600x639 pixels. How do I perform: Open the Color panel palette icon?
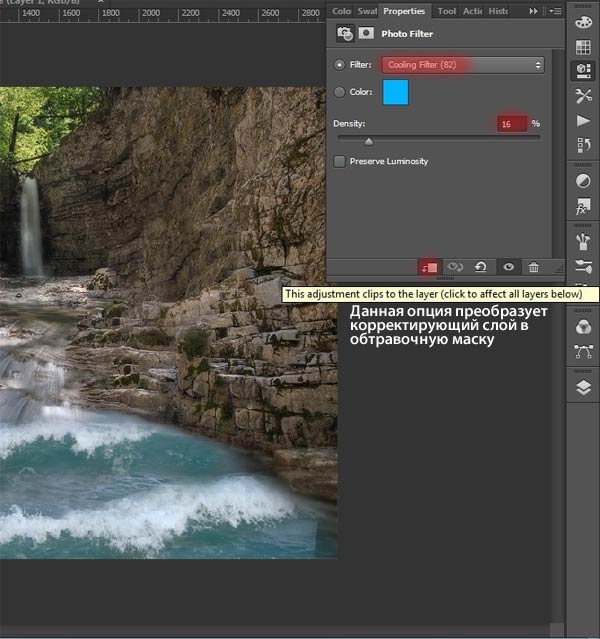(x=583, y=22)
